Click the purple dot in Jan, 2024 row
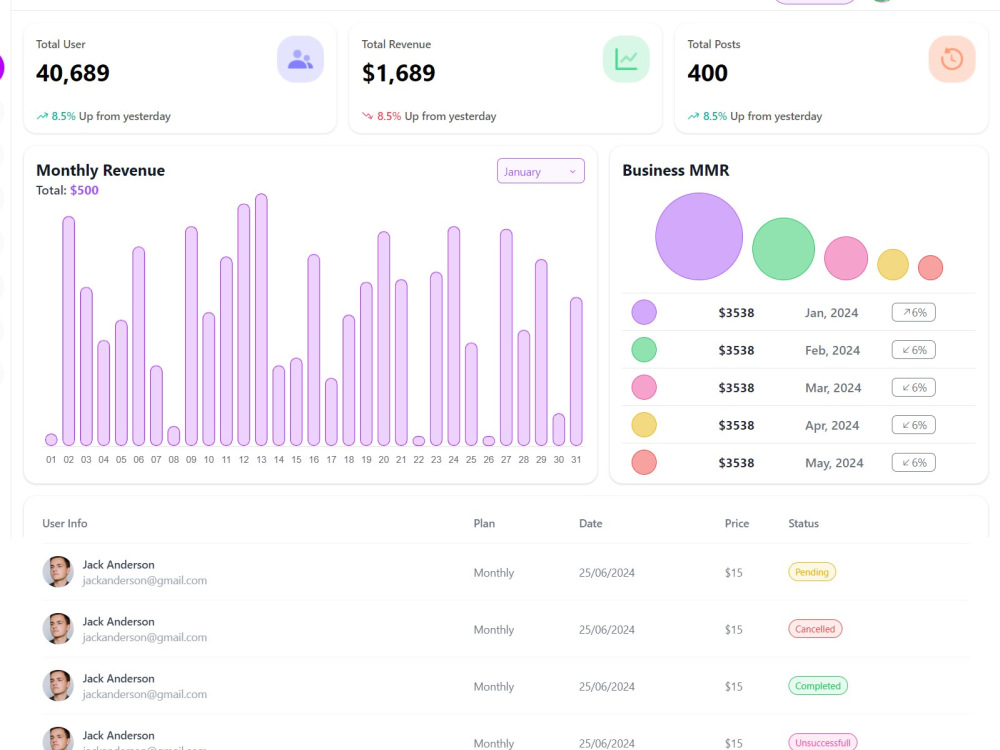Screen dimensions: 1000x750 pos(644,312)
